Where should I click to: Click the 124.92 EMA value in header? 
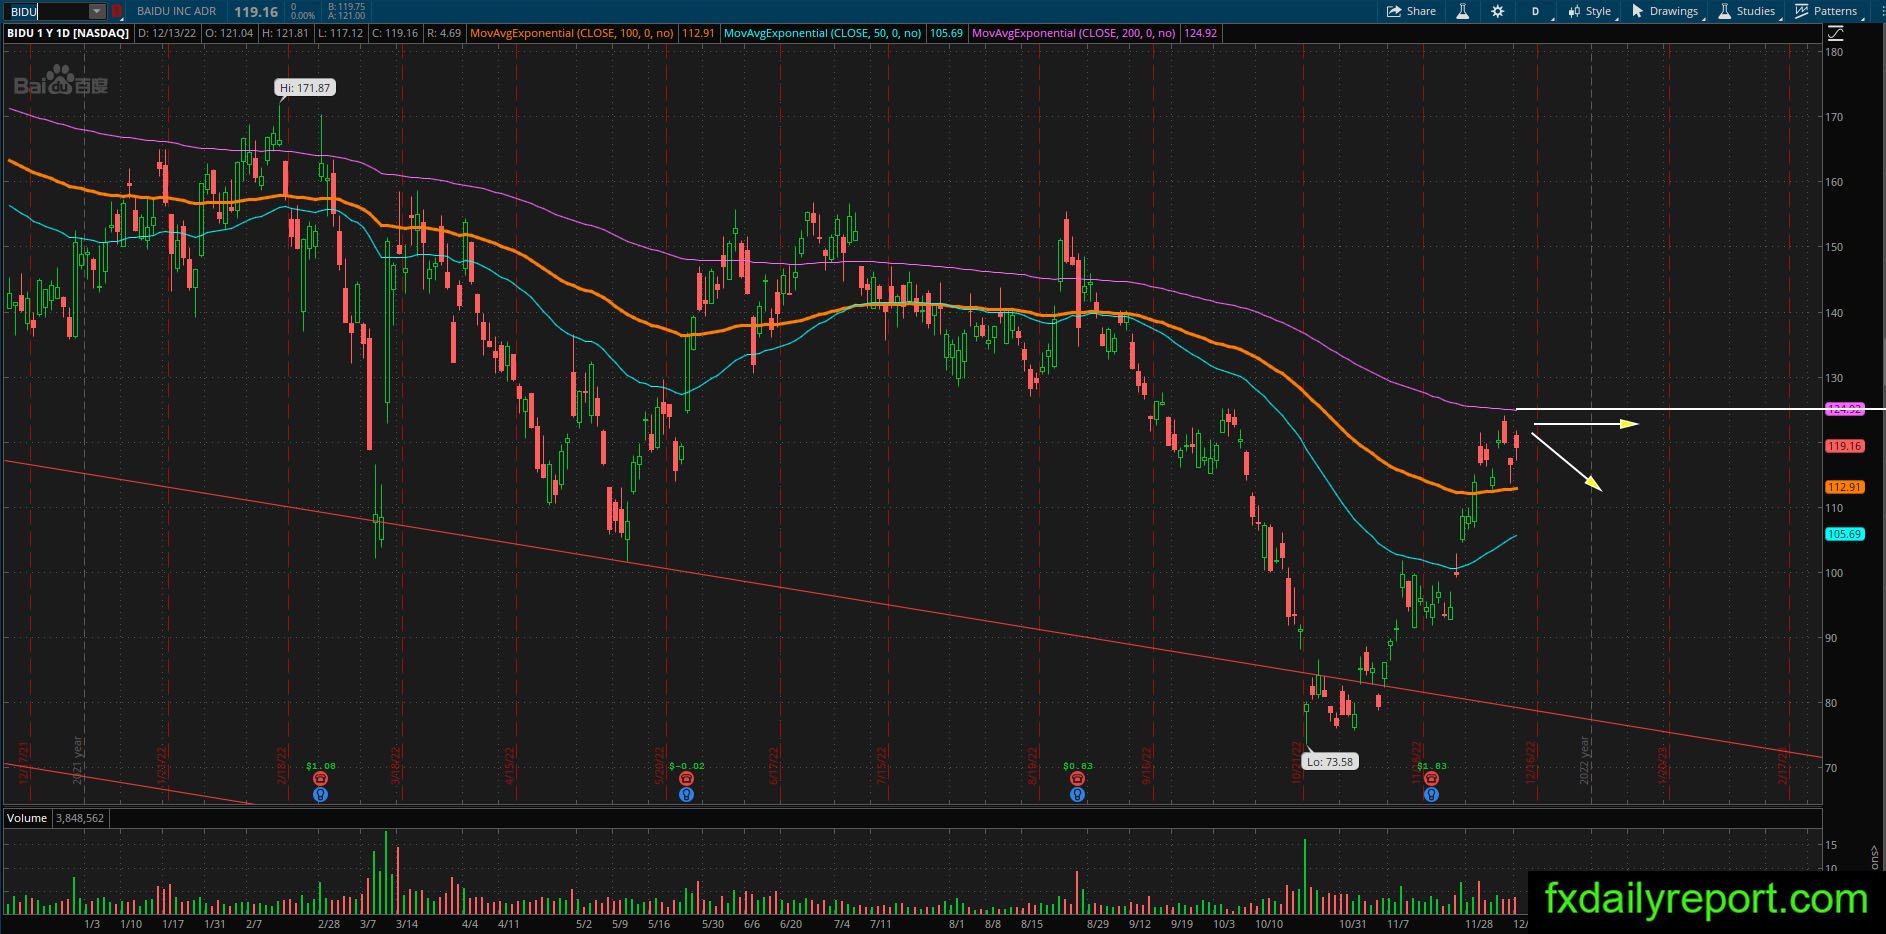point(1200,33)
